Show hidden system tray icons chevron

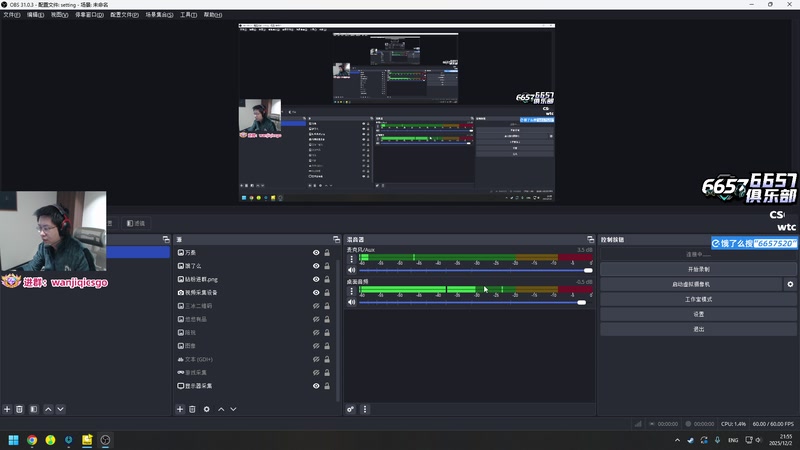point(677,440)
